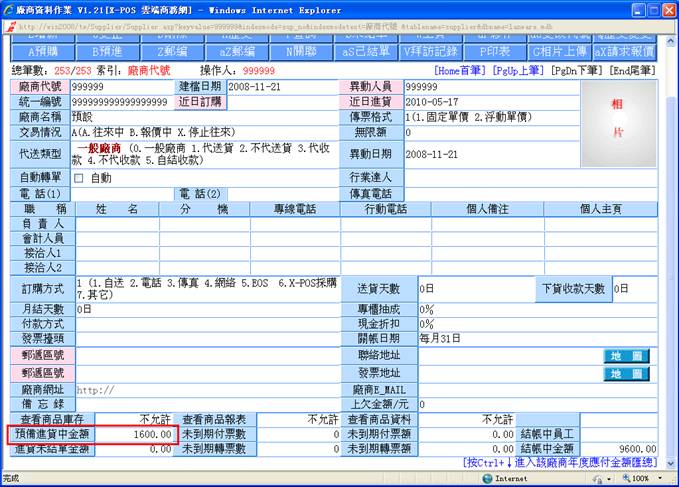
Task: Open the 地圖 map button beside 發票地址
Action: pos(626,373)
